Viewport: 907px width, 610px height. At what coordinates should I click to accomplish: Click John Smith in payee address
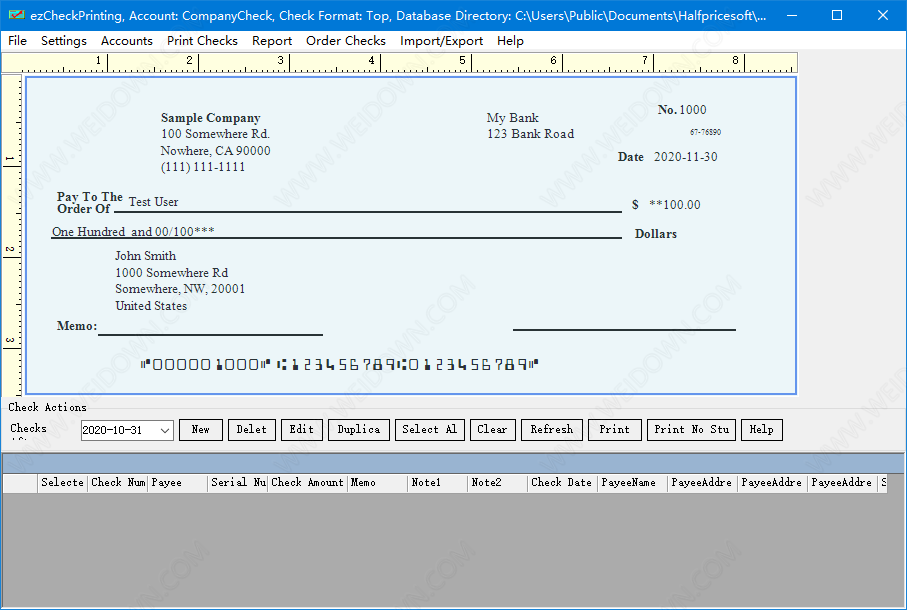point(145,256)
